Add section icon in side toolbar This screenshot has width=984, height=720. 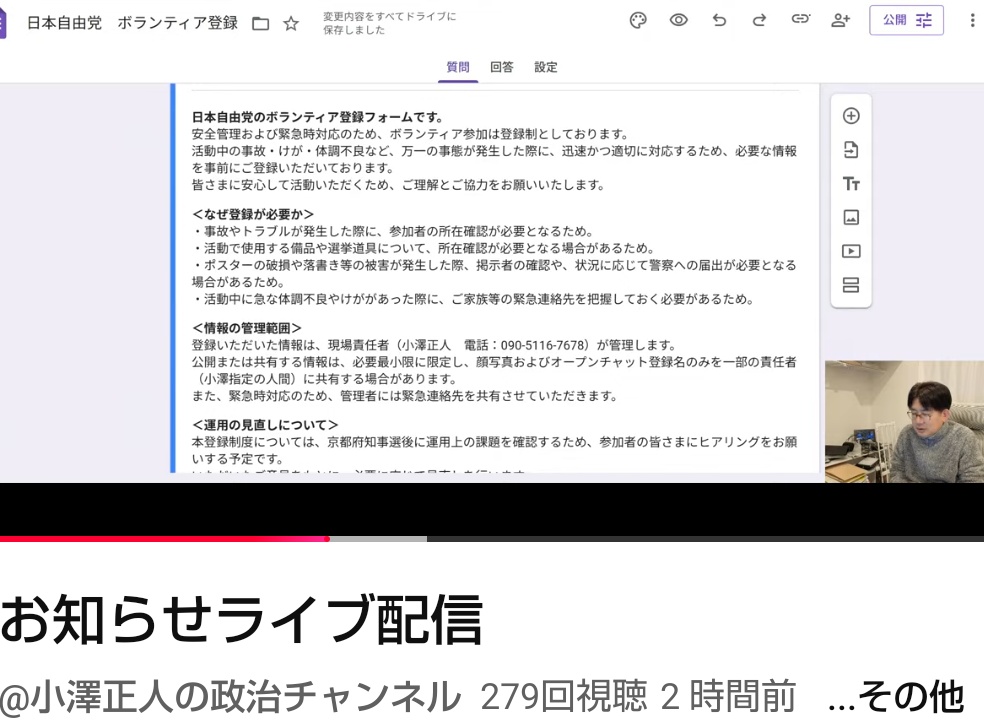pyautogui.click(x=851, y=286)
